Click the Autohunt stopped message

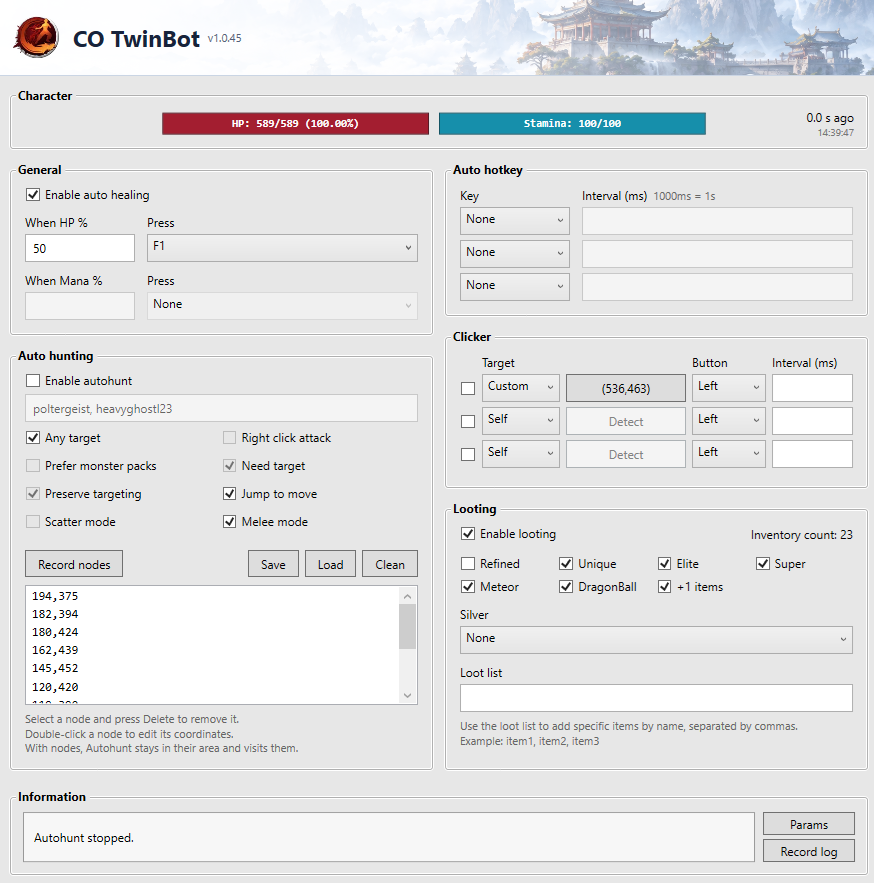[x=84, y=838]
